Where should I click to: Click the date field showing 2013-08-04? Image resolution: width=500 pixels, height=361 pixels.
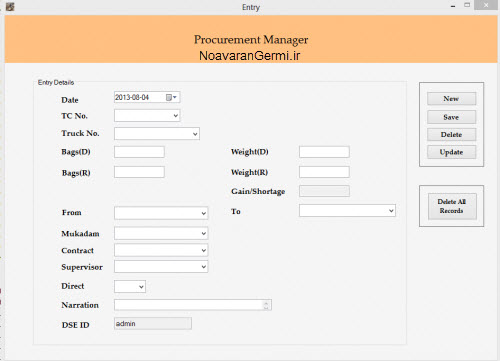pos(147,97)
